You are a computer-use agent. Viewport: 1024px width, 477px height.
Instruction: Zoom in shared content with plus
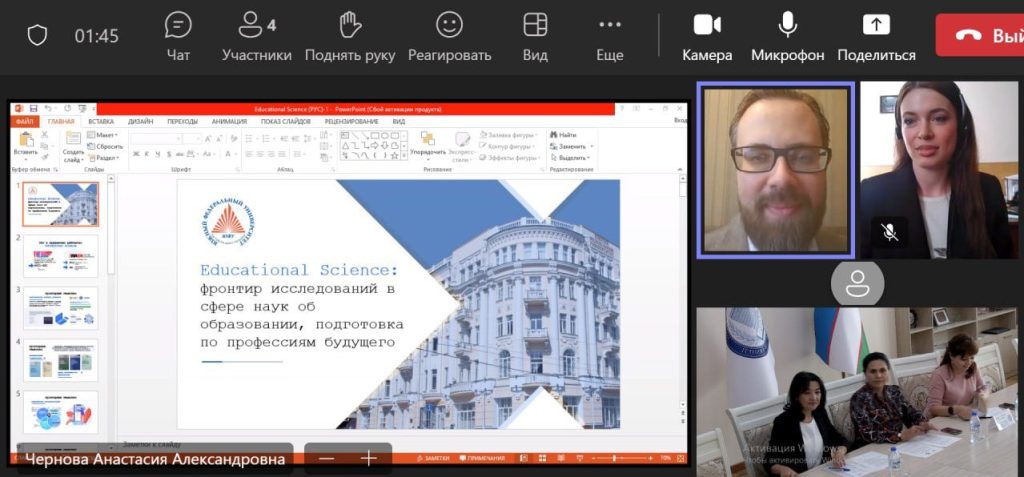point(368,459)
